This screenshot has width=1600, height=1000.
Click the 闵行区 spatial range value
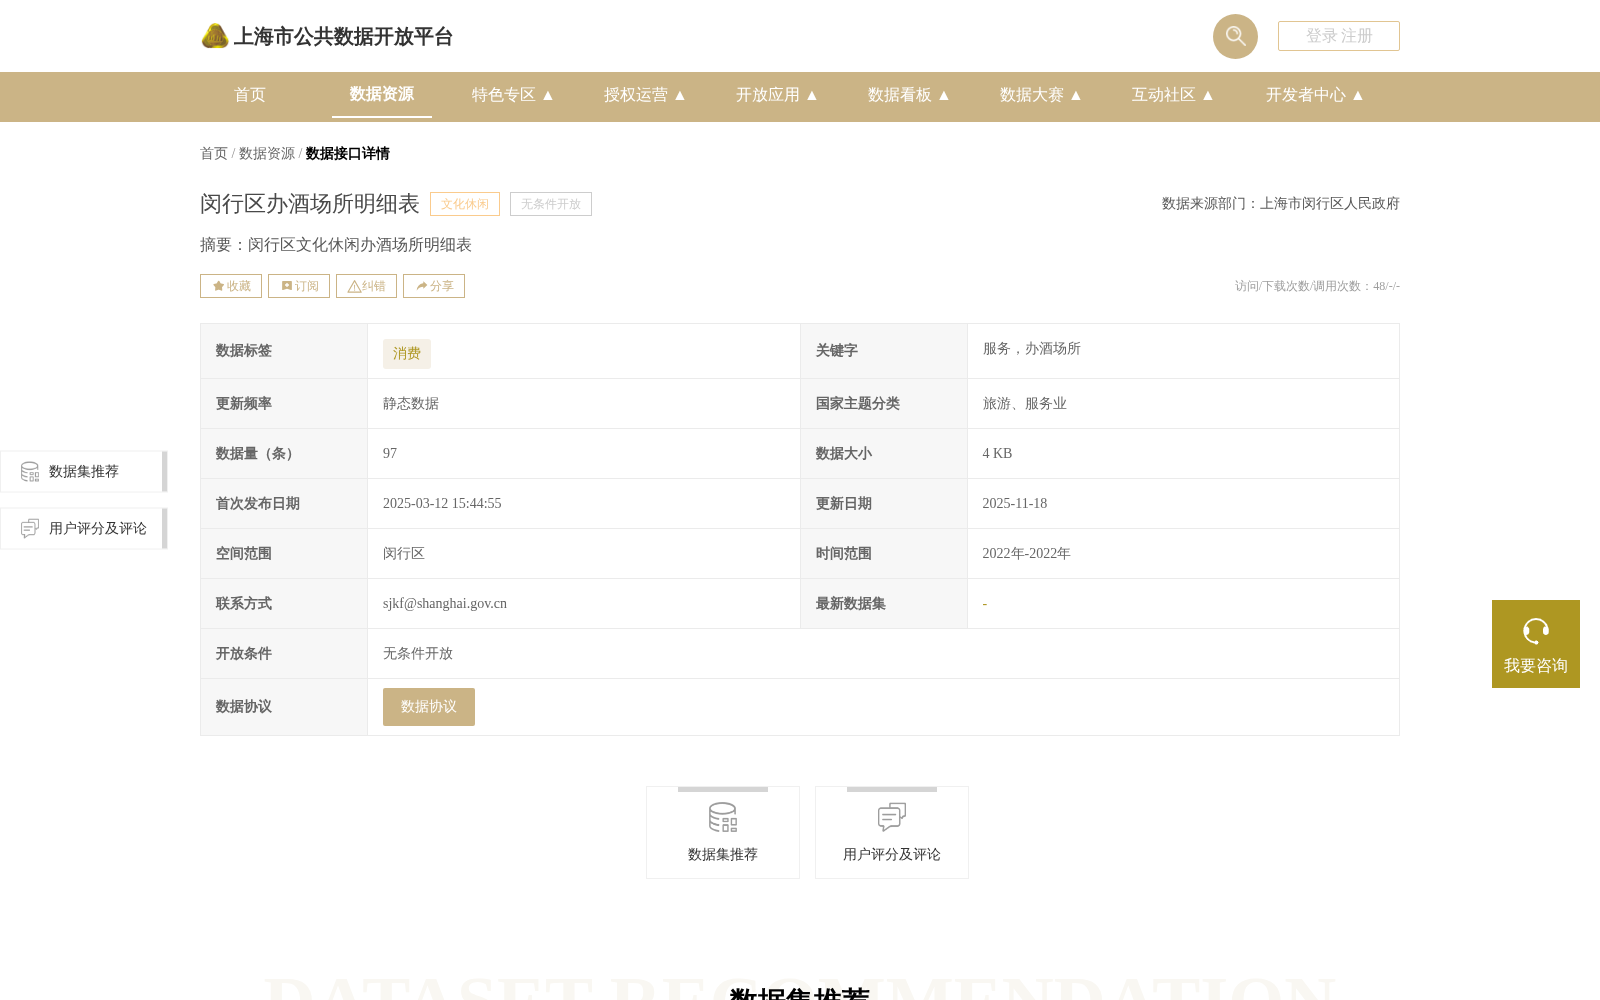[404, 554]
